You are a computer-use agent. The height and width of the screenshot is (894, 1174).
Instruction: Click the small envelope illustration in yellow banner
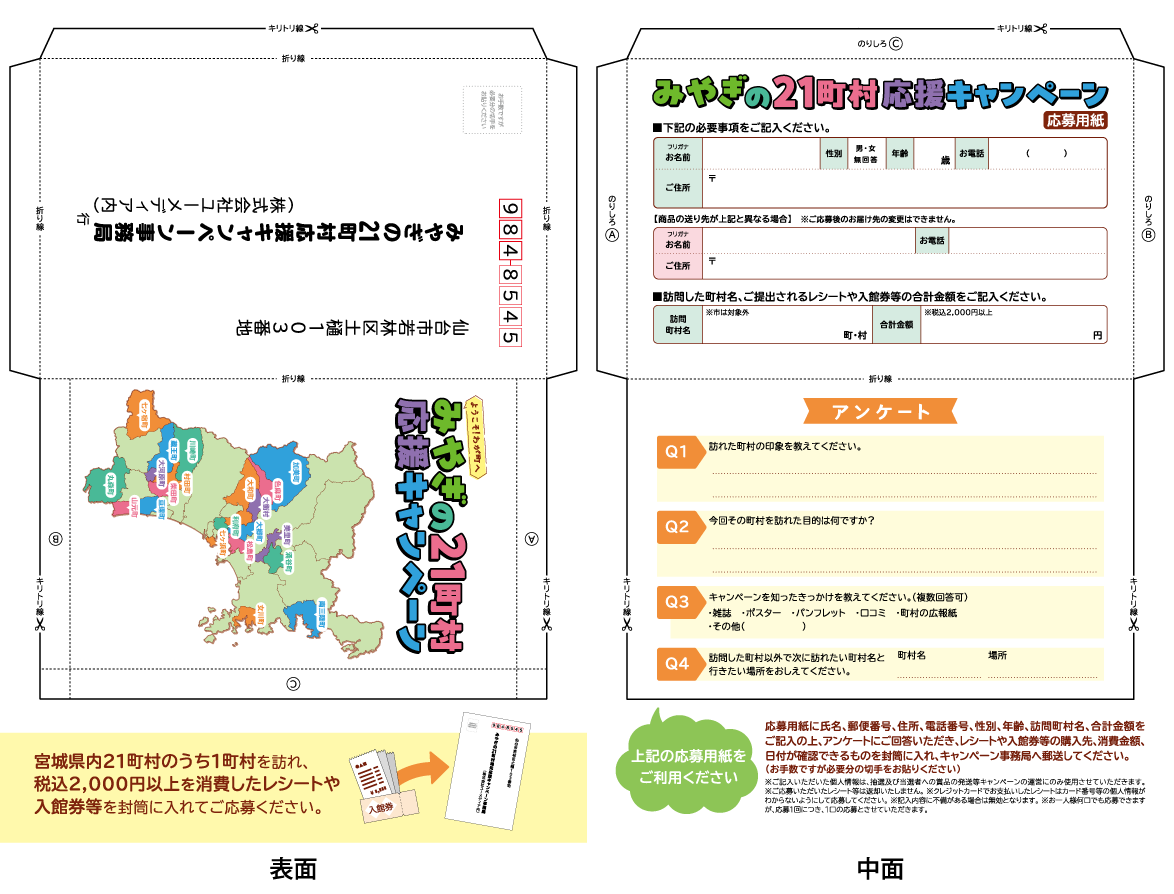coord(489,771)
